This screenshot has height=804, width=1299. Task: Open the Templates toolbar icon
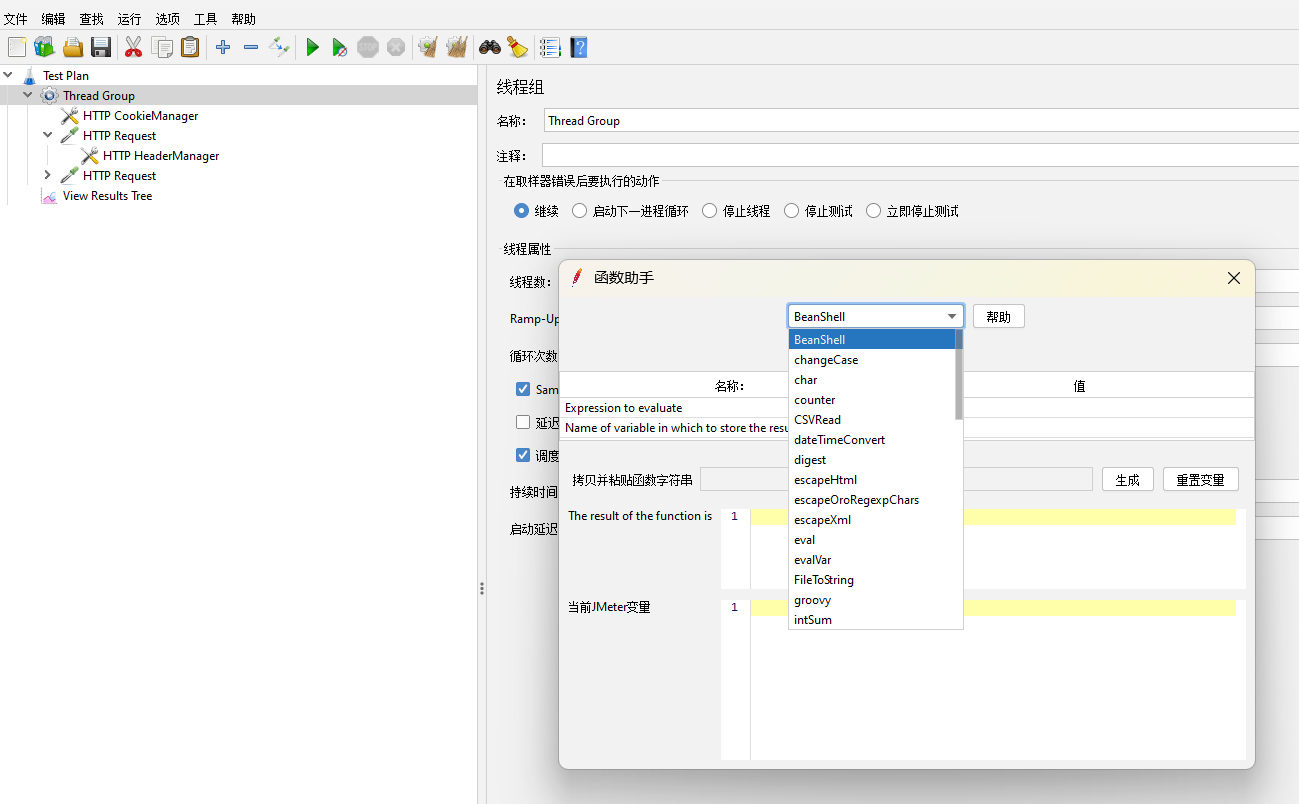pos(44,47)
